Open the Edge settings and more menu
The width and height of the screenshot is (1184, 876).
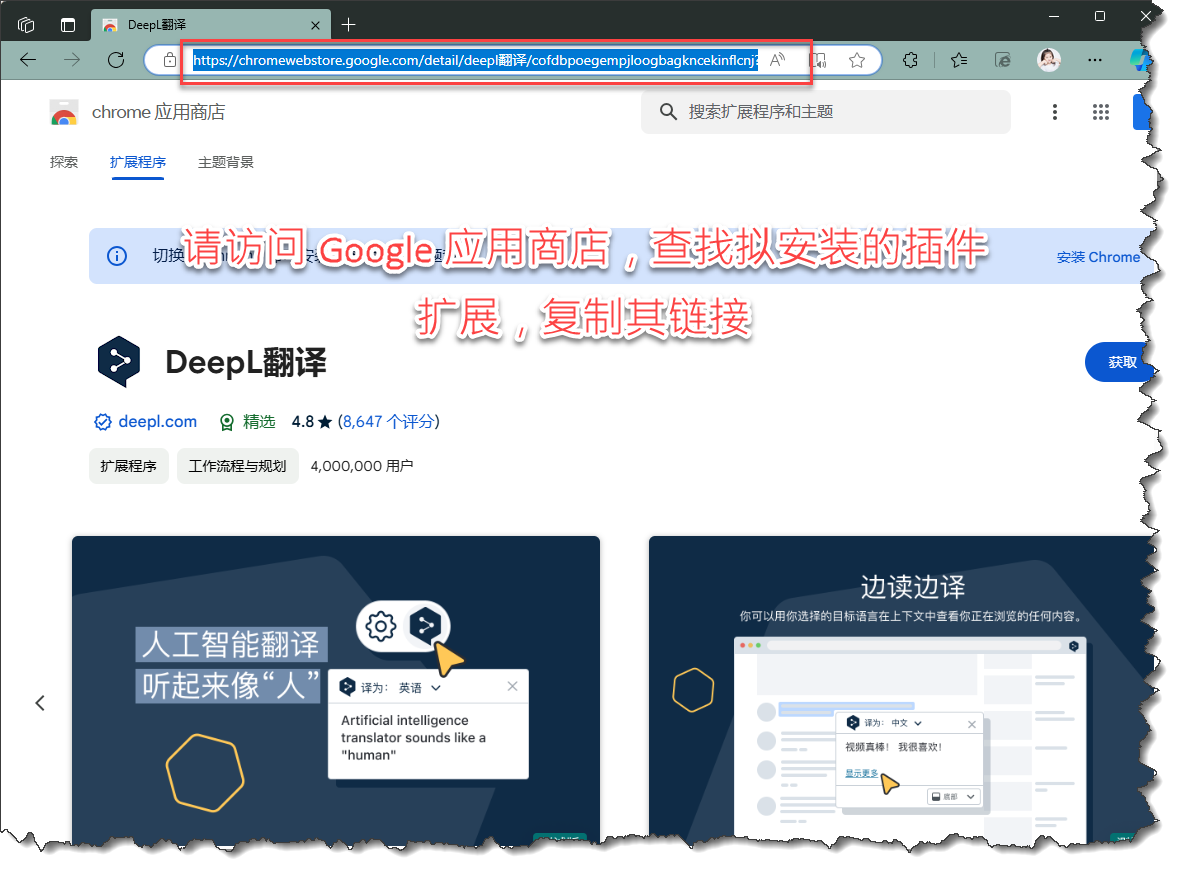[x=1095, y=60]
